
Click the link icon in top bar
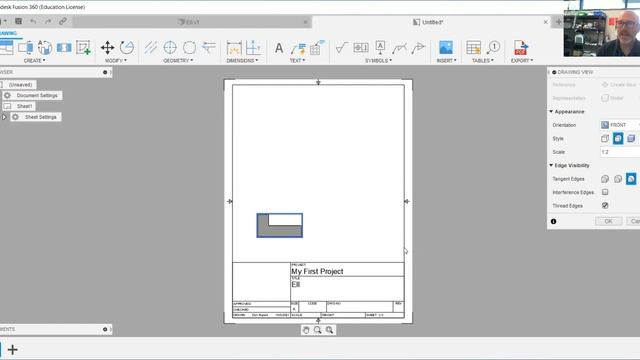point(62,21)
